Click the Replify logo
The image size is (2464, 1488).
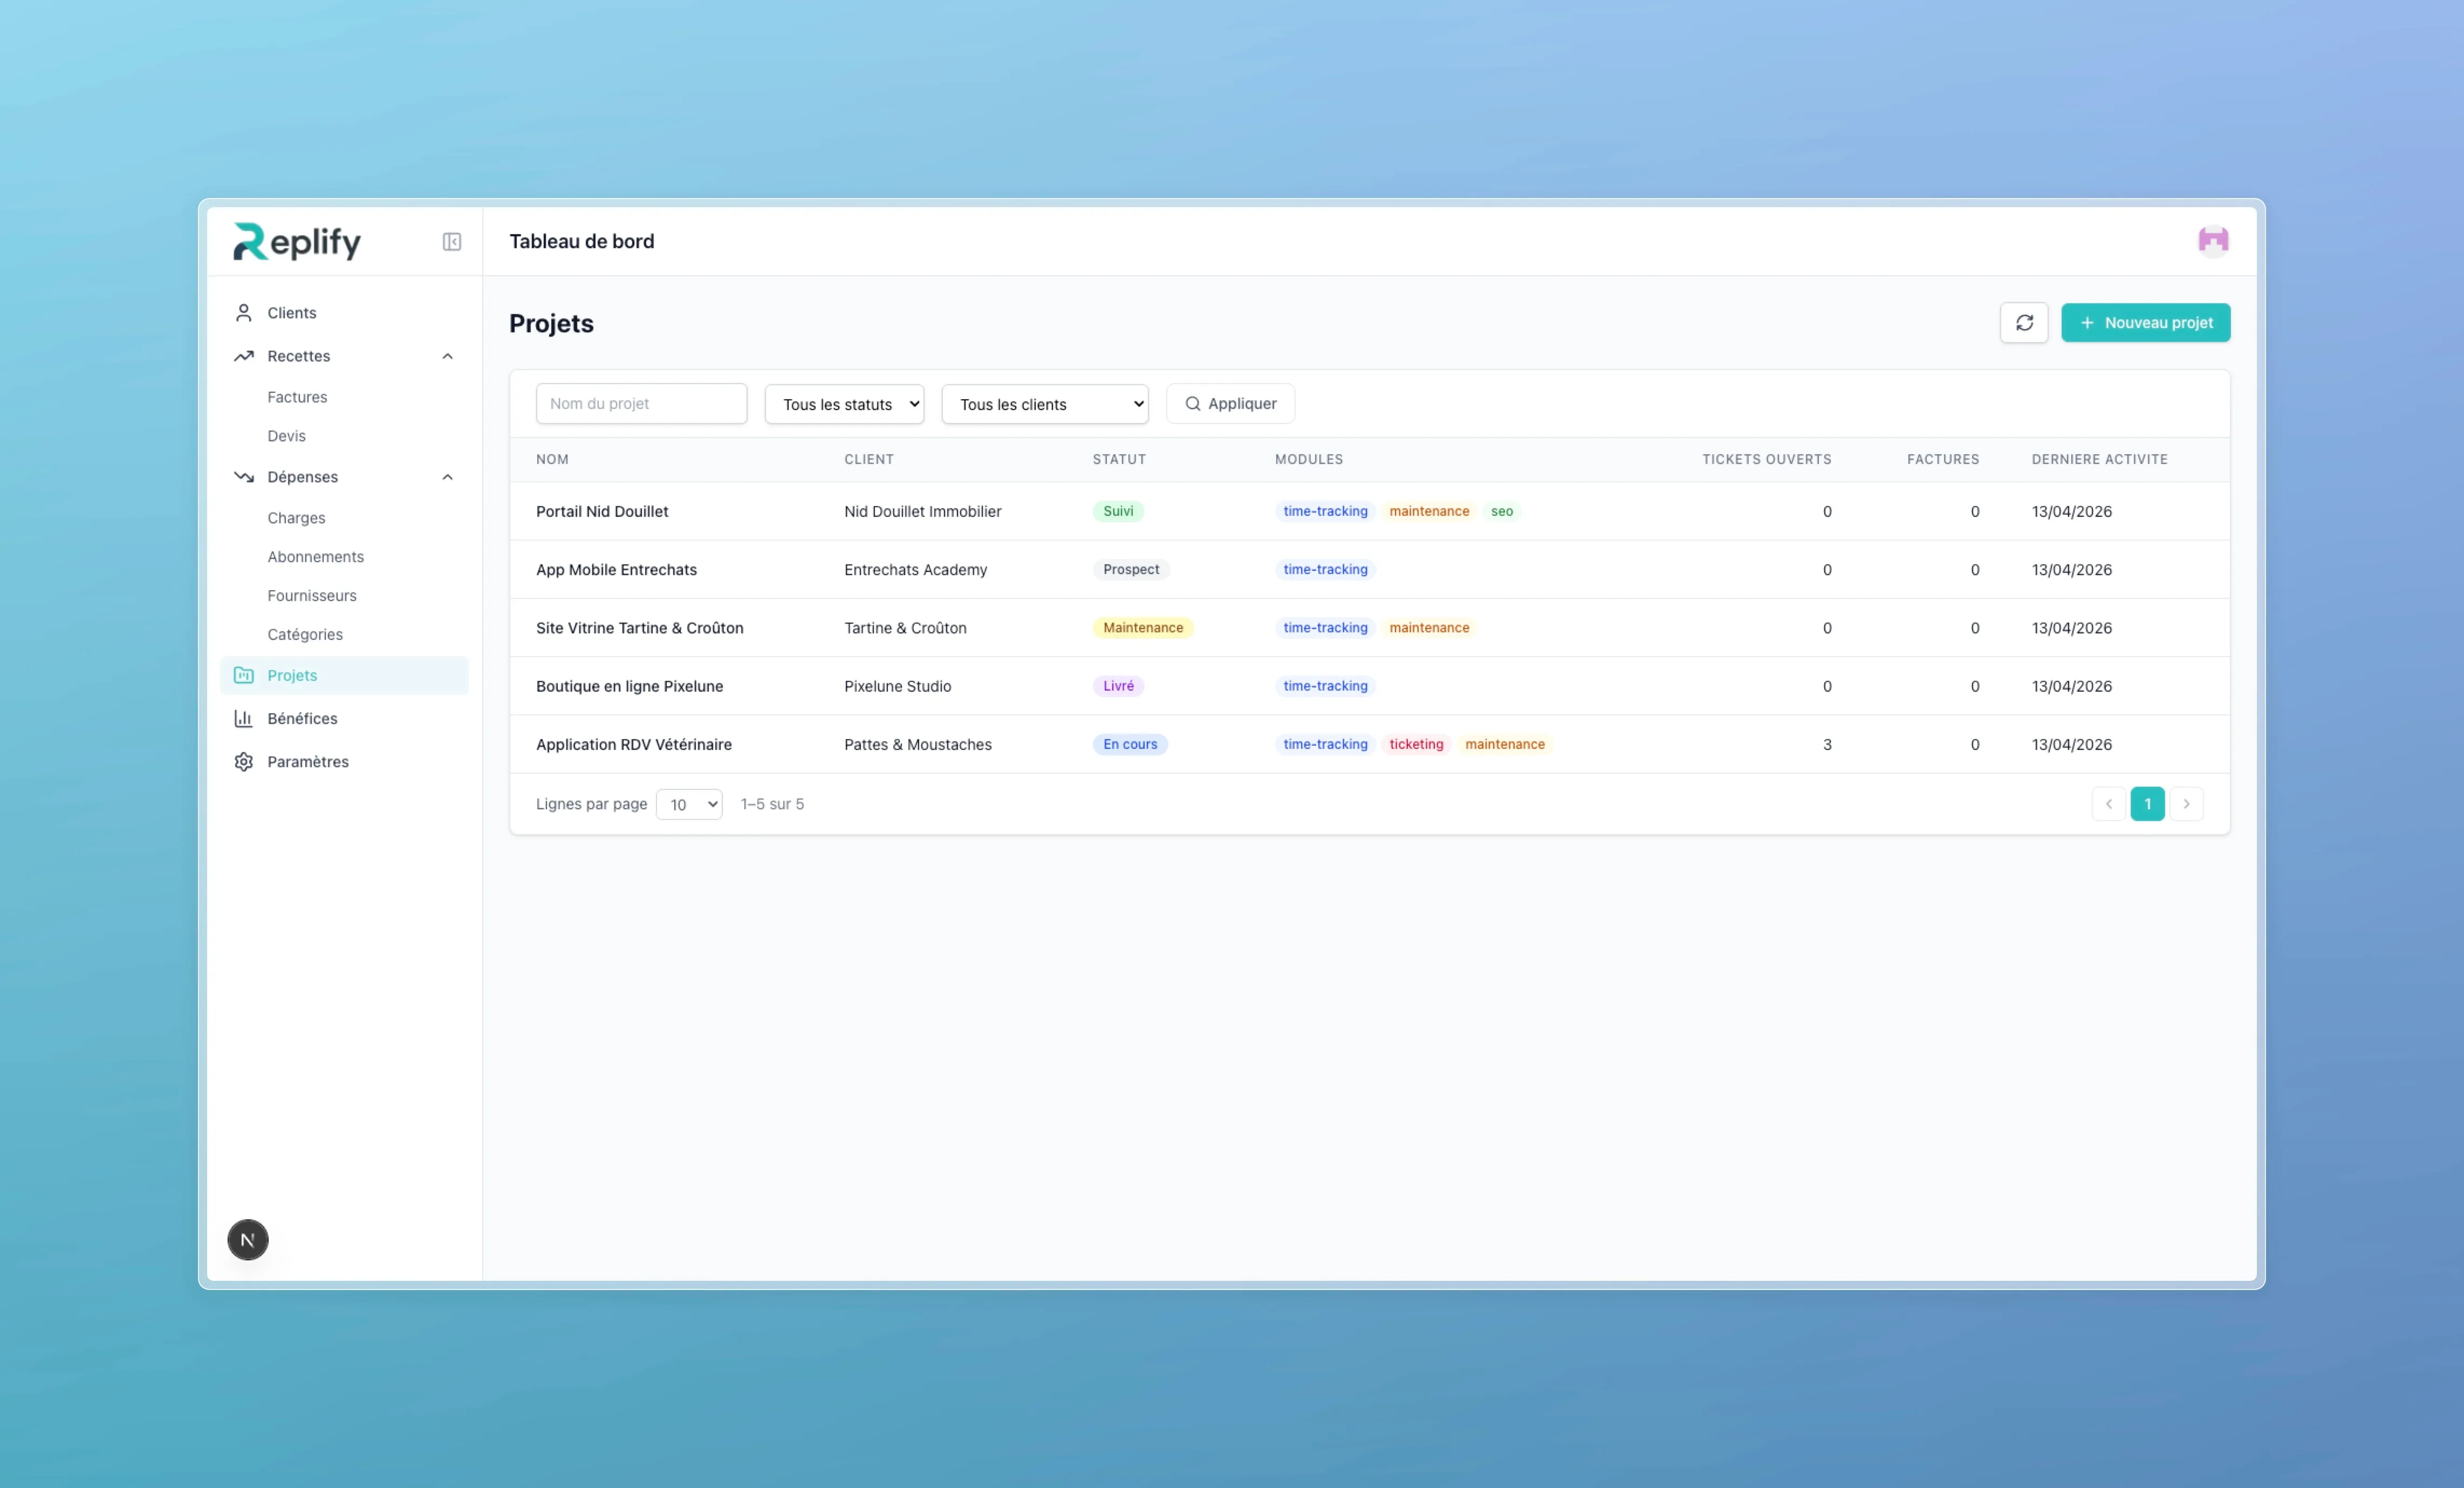[296, 241]
